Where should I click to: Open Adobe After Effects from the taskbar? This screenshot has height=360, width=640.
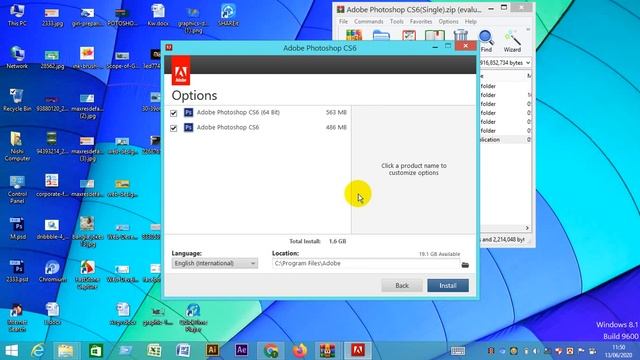[x=241, y=351]
